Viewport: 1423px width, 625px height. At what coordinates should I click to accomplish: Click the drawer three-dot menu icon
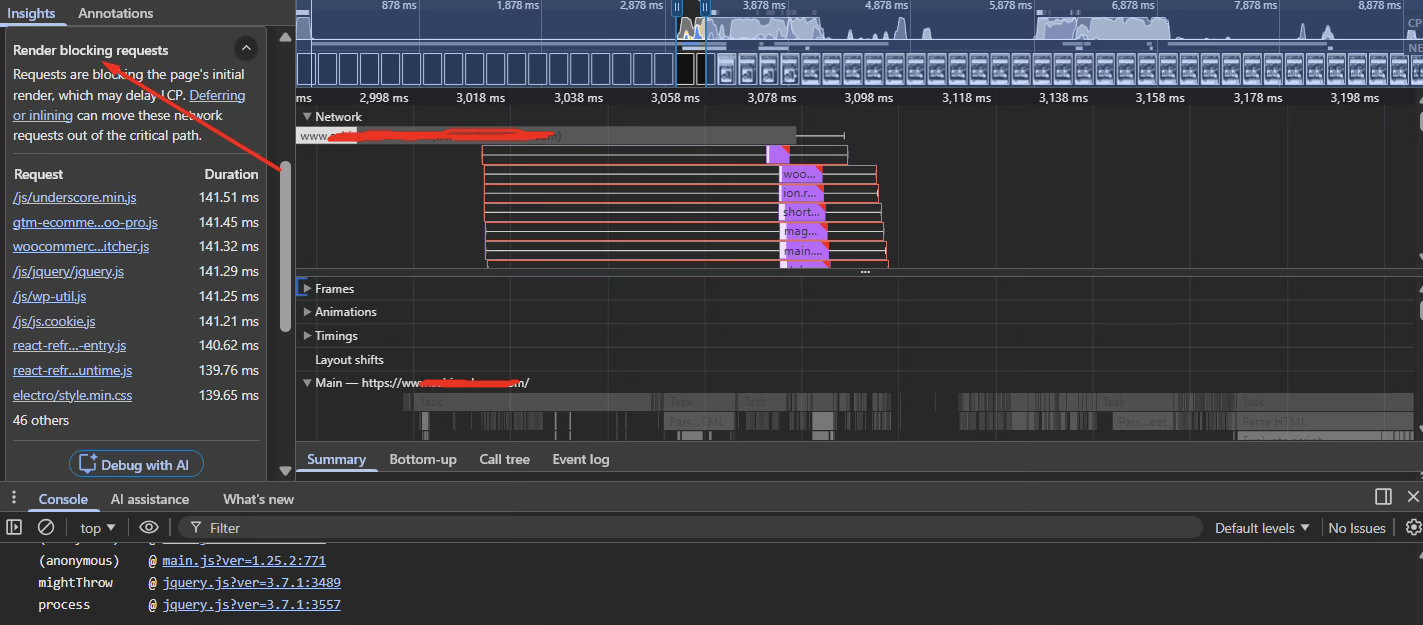point(14,498)
